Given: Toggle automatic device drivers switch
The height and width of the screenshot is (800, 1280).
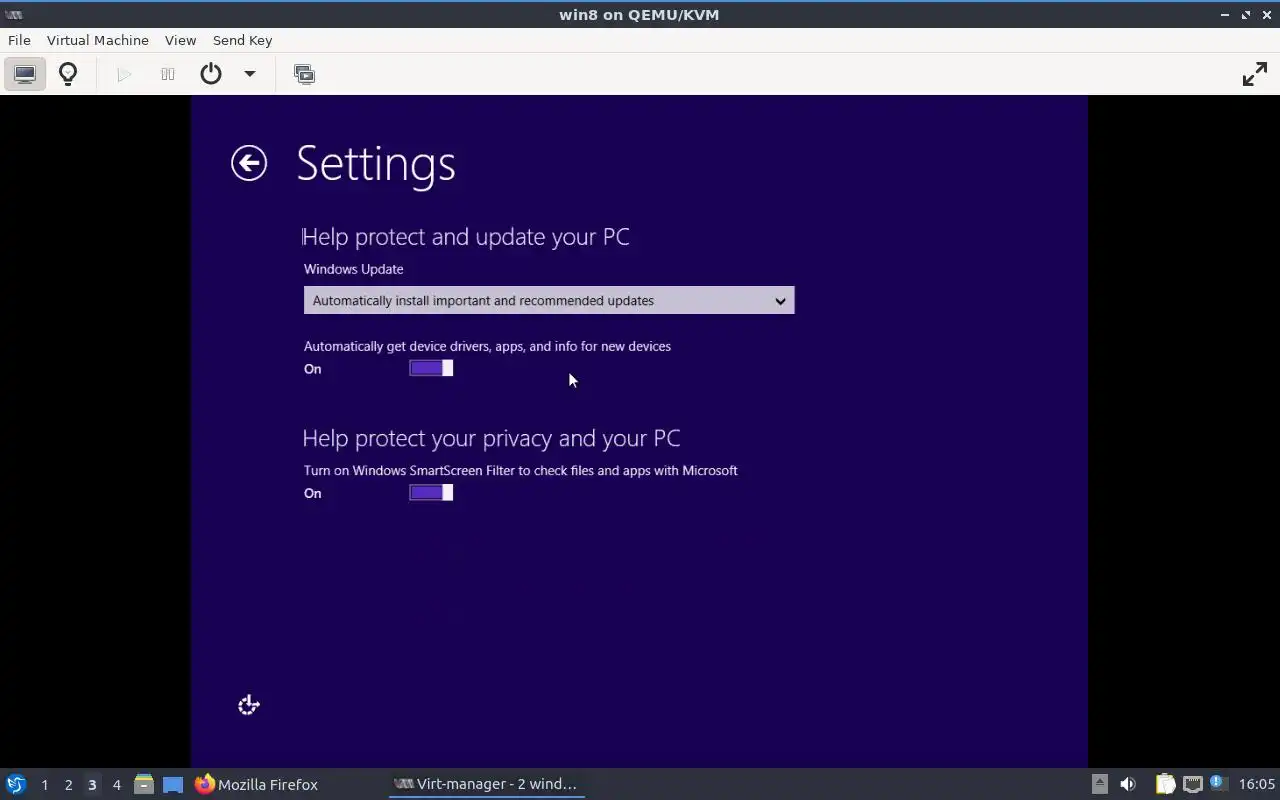Looking at the screenshot, I should pos(431,368).
